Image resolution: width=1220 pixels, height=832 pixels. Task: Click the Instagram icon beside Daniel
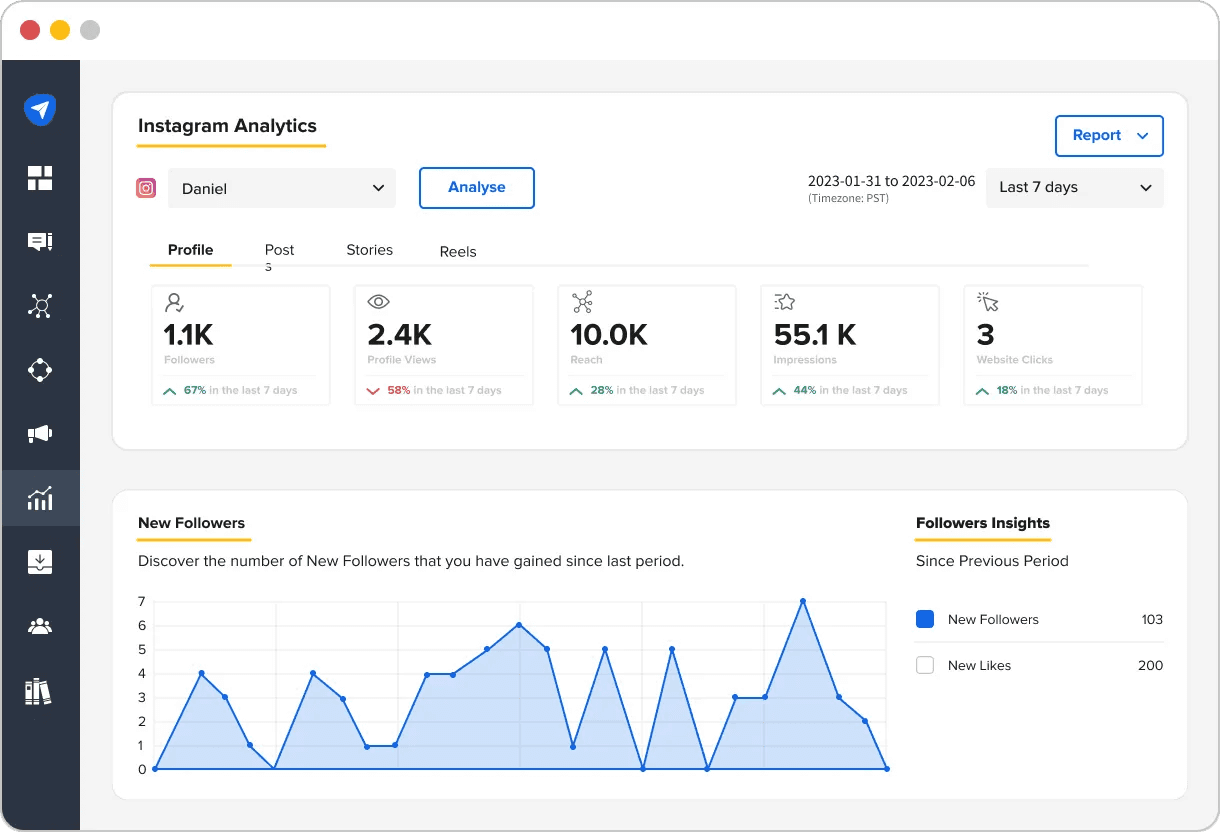click(x=146, y=187)
